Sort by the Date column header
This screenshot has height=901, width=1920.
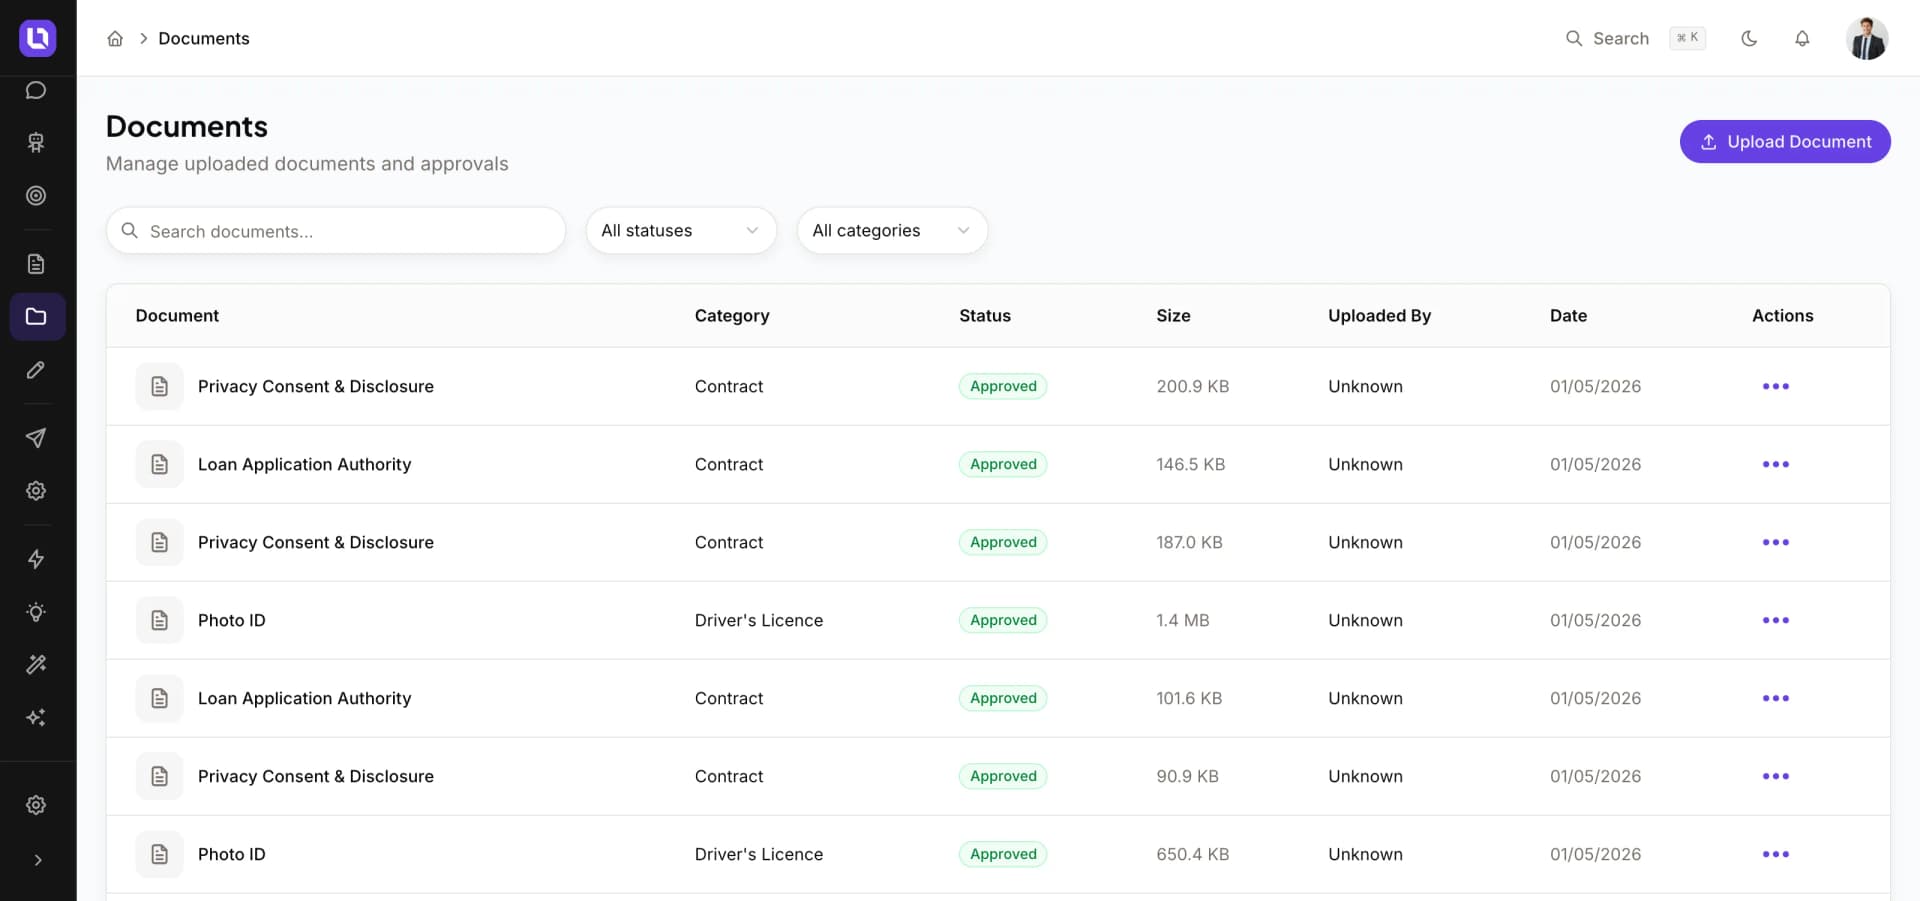coord(1568,316)
